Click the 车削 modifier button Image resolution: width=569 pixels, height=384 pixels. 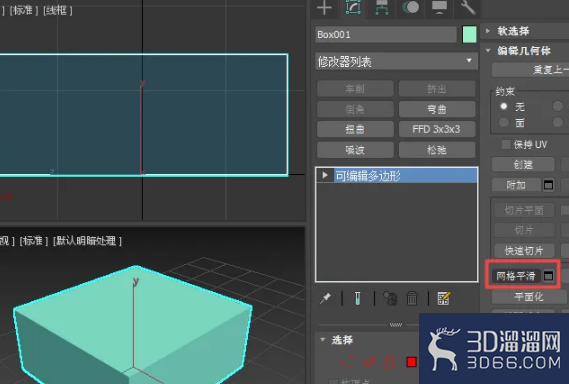[355, 89]
